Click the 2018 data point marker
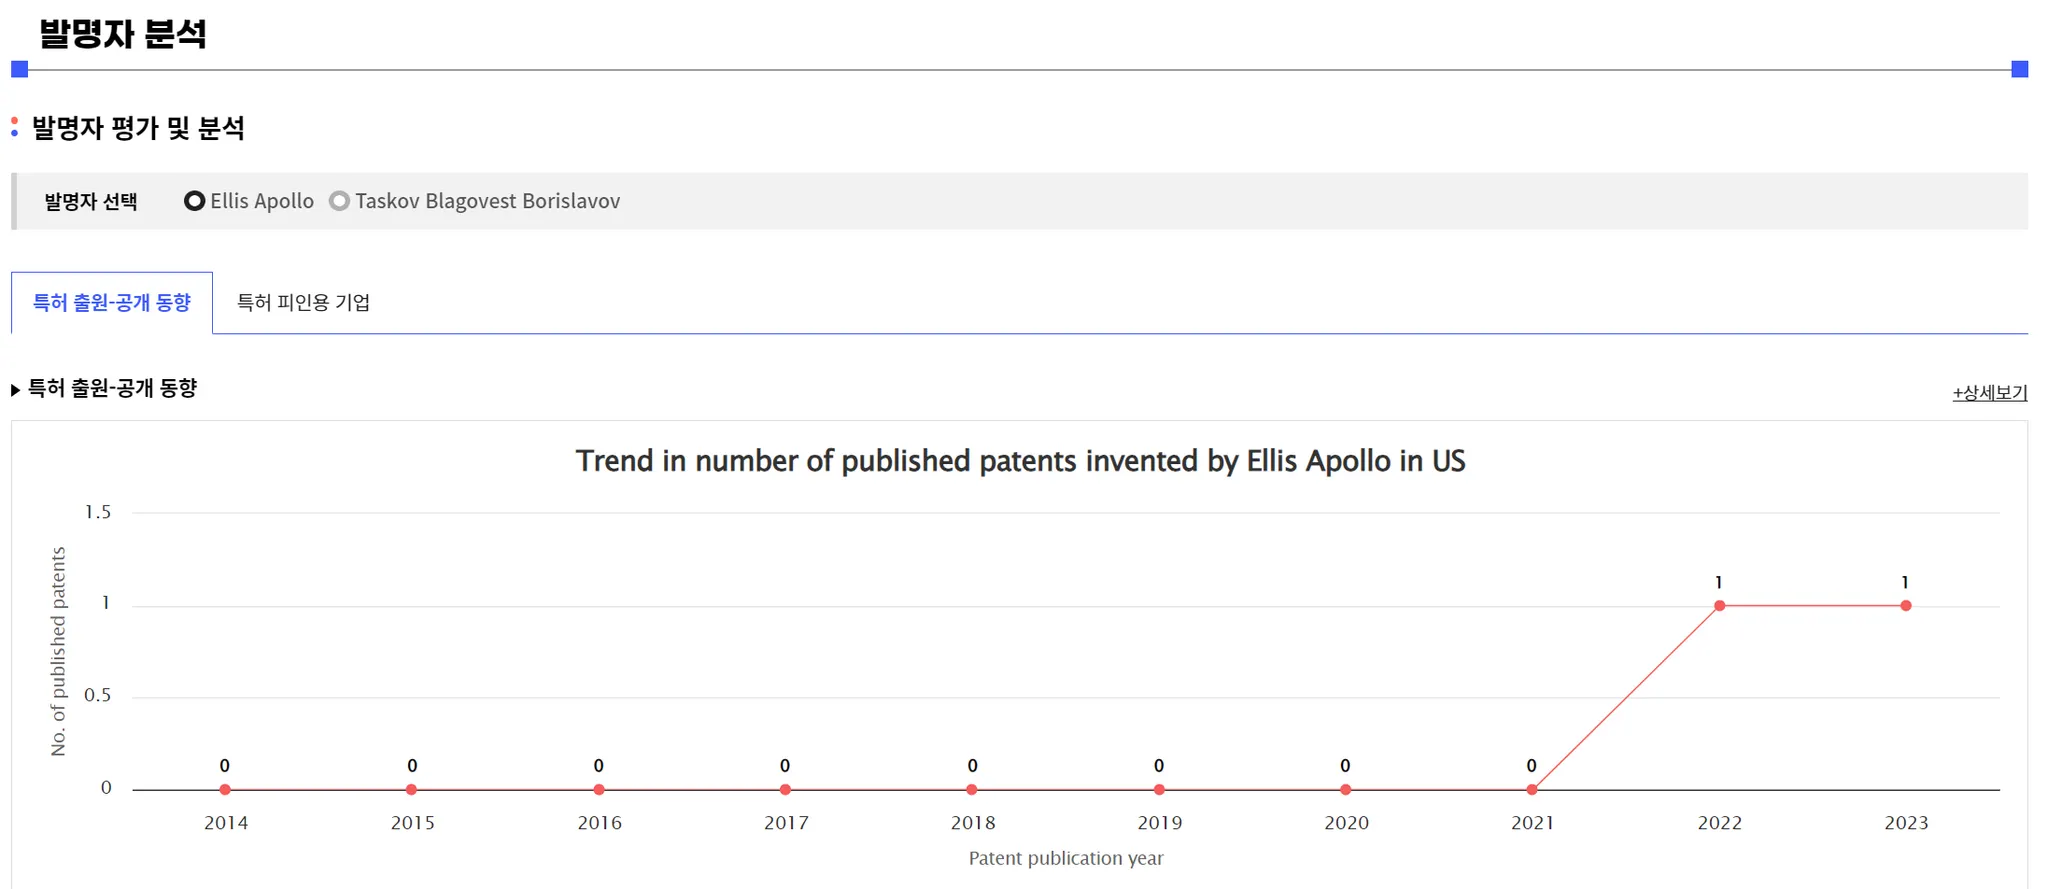Screen dimensions: 2048x889 pos(972,790)
